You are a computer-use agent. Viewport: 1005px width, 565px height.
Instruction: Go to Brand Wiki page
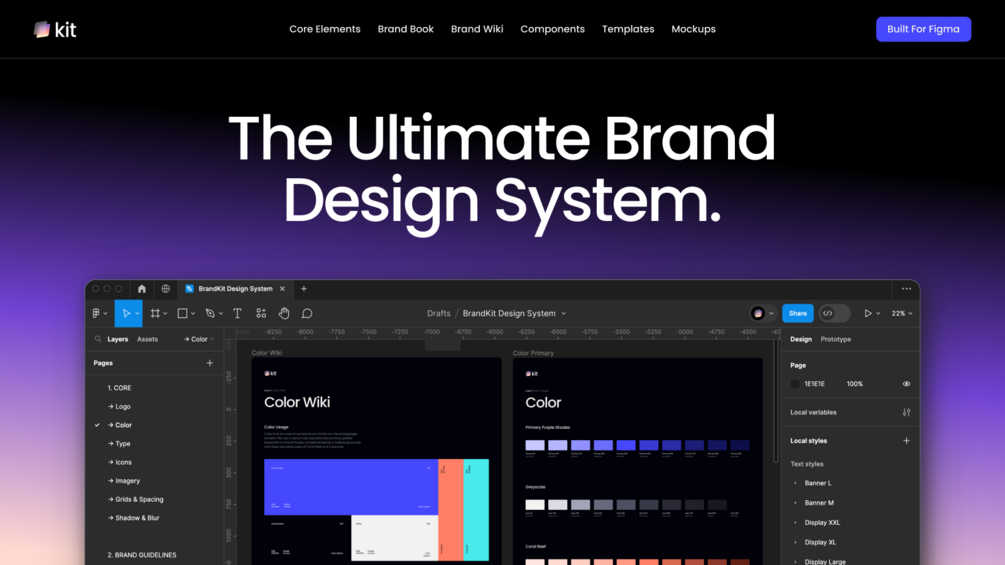(x=477, y=29)
